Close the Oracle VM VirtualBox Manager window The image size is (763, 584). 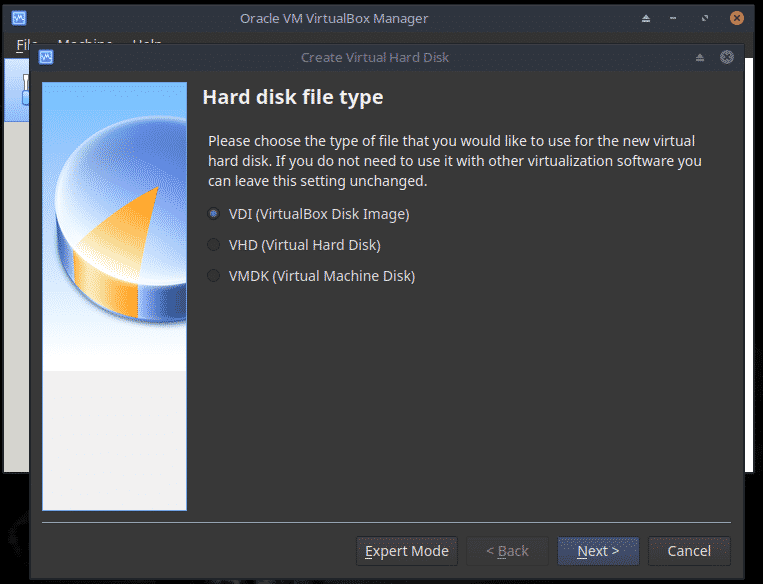click(x=737, y=18)
